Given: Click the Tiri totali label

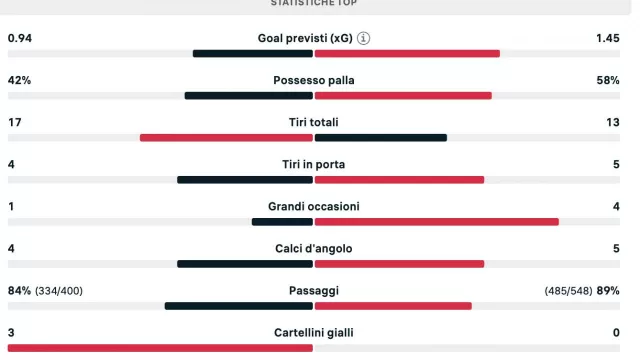Looking at the screenshot, I should pyautogui.click(x=313, y=122).
